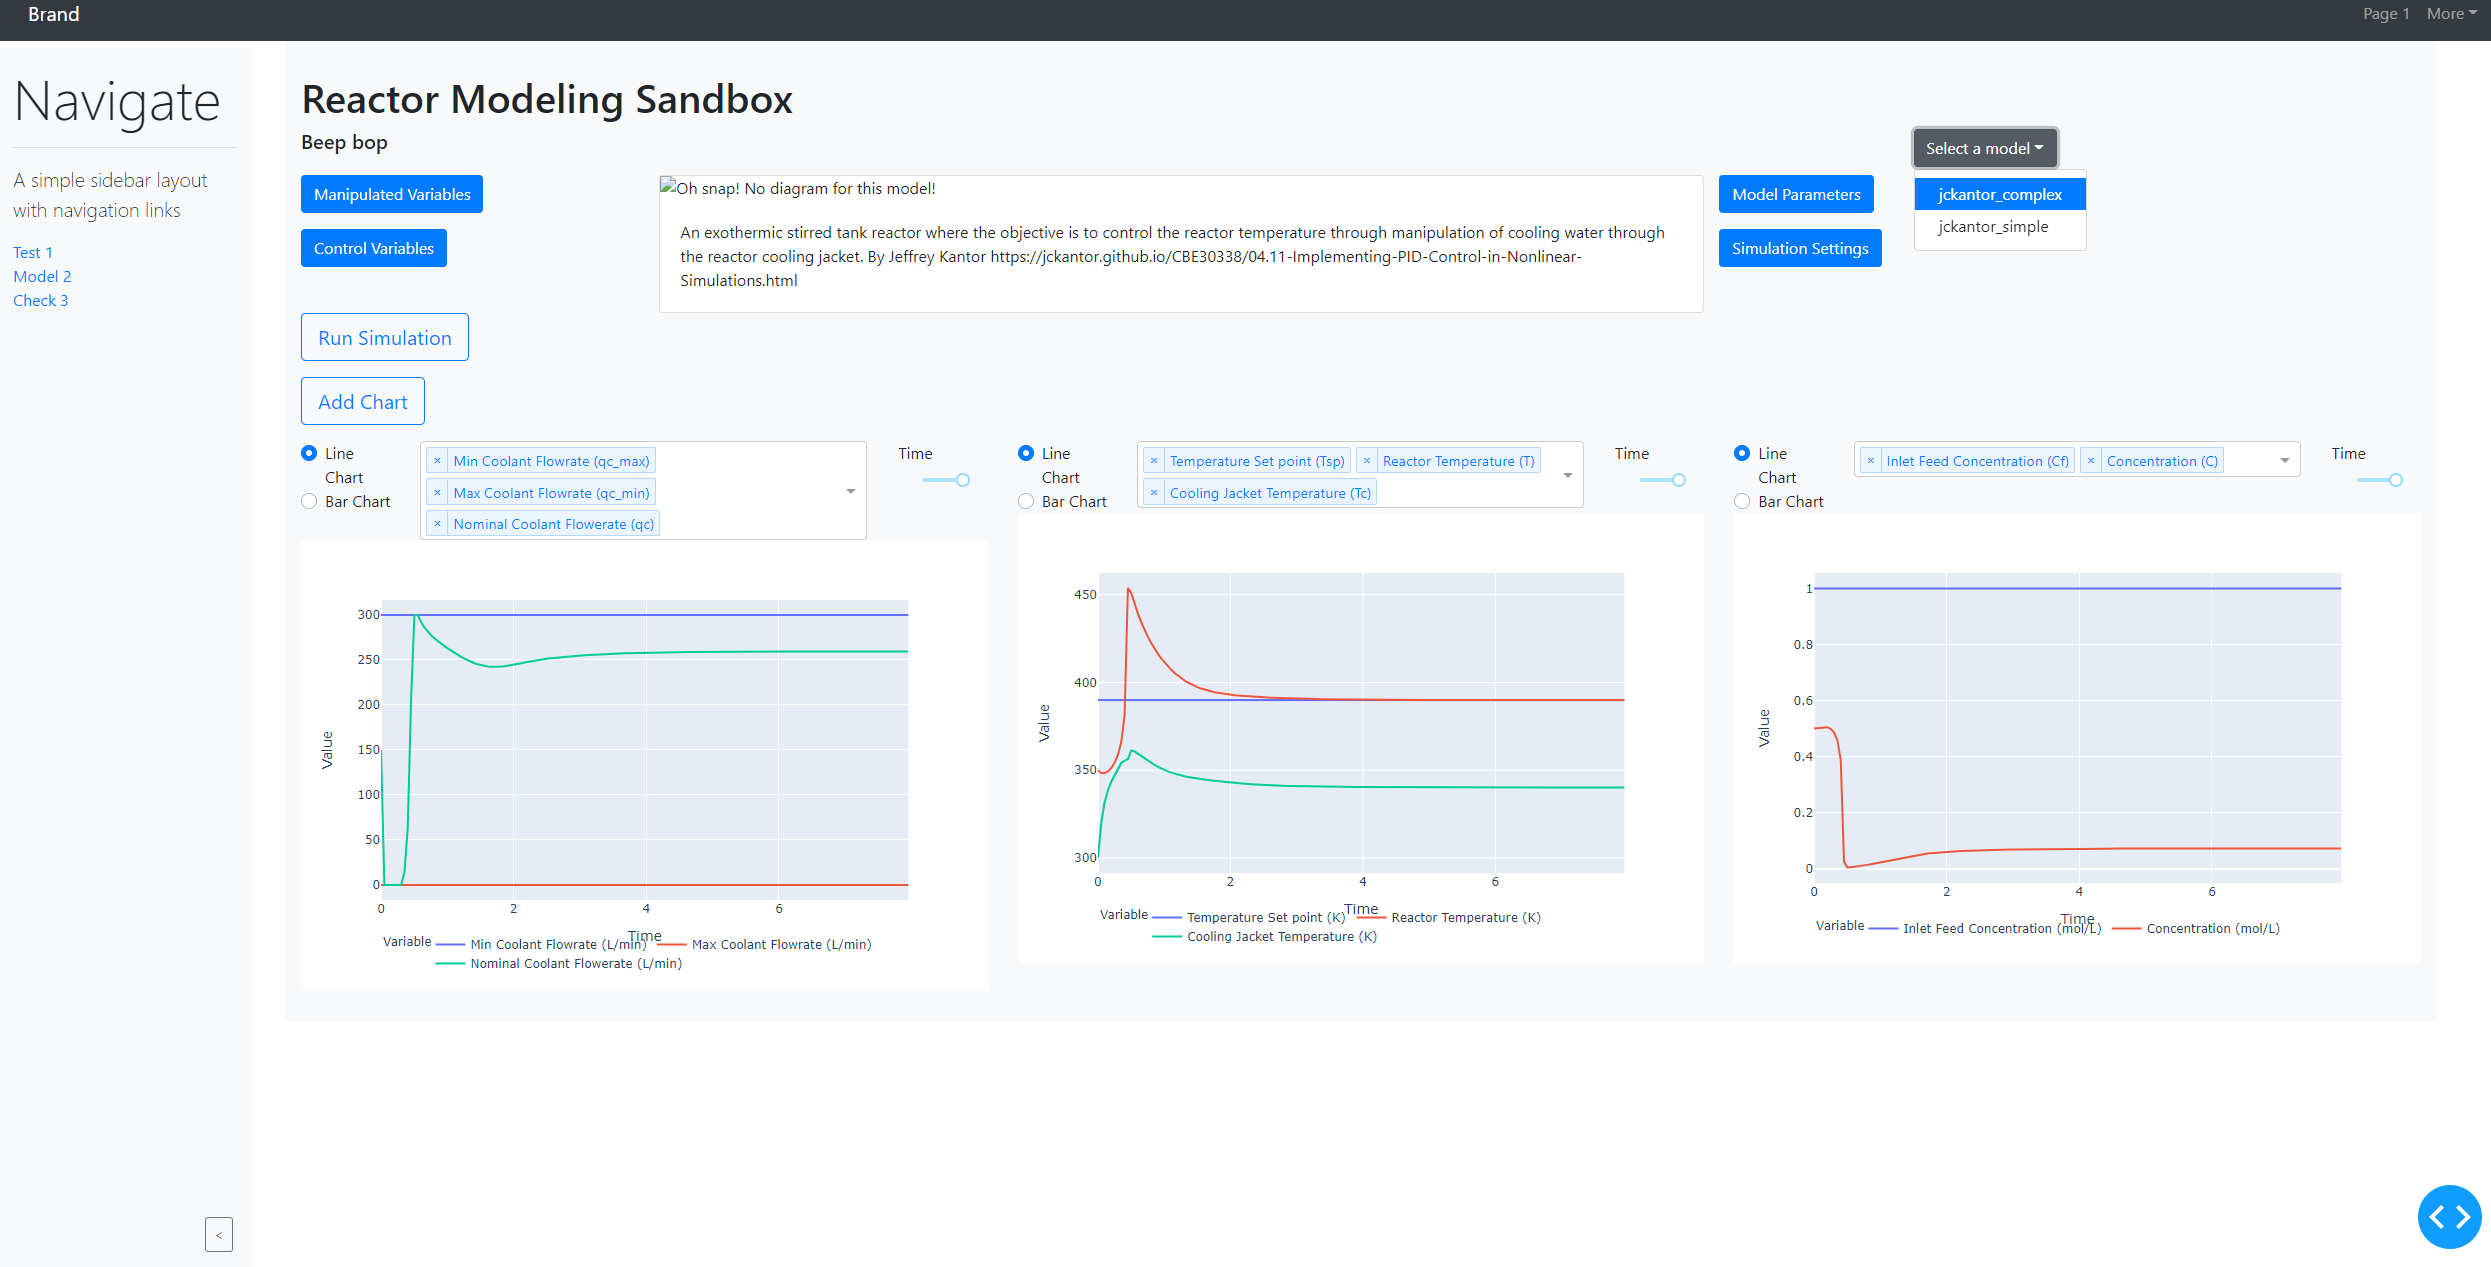Select jckantor_simple from the model list

1993,226
